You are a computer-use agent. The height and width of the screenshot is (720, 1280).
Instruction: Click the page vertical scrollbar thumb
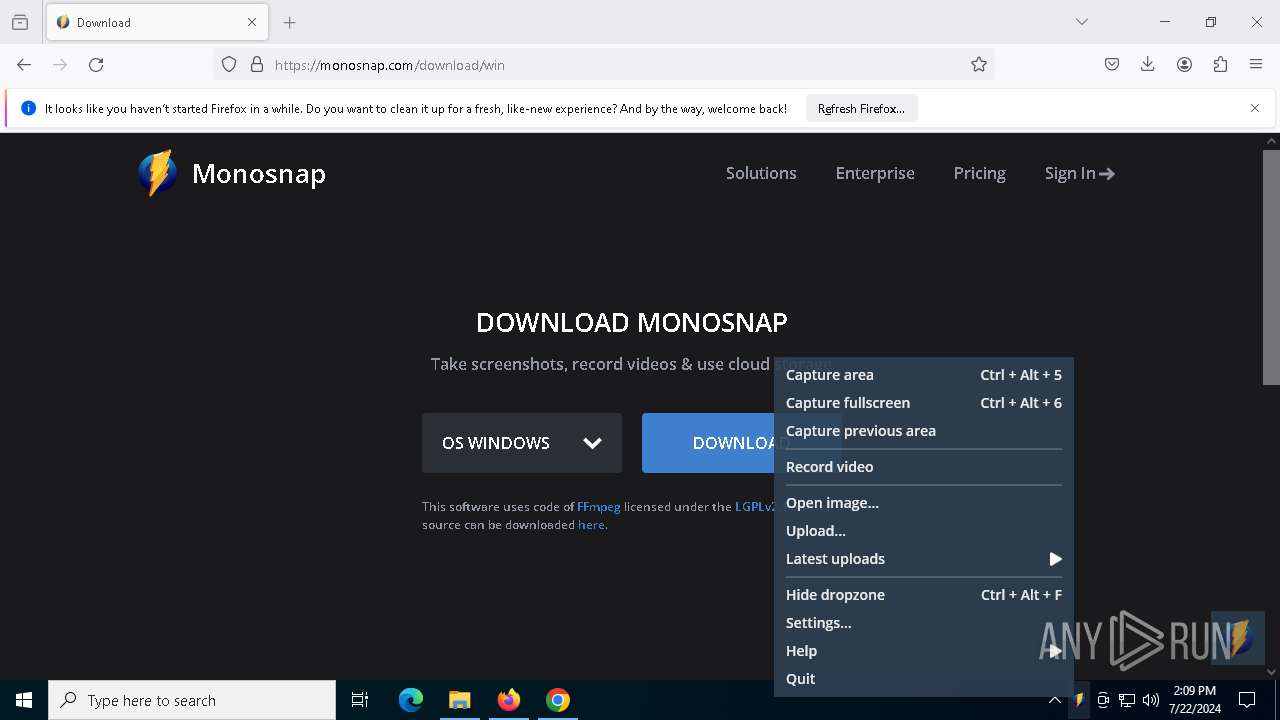[1271, 267]
